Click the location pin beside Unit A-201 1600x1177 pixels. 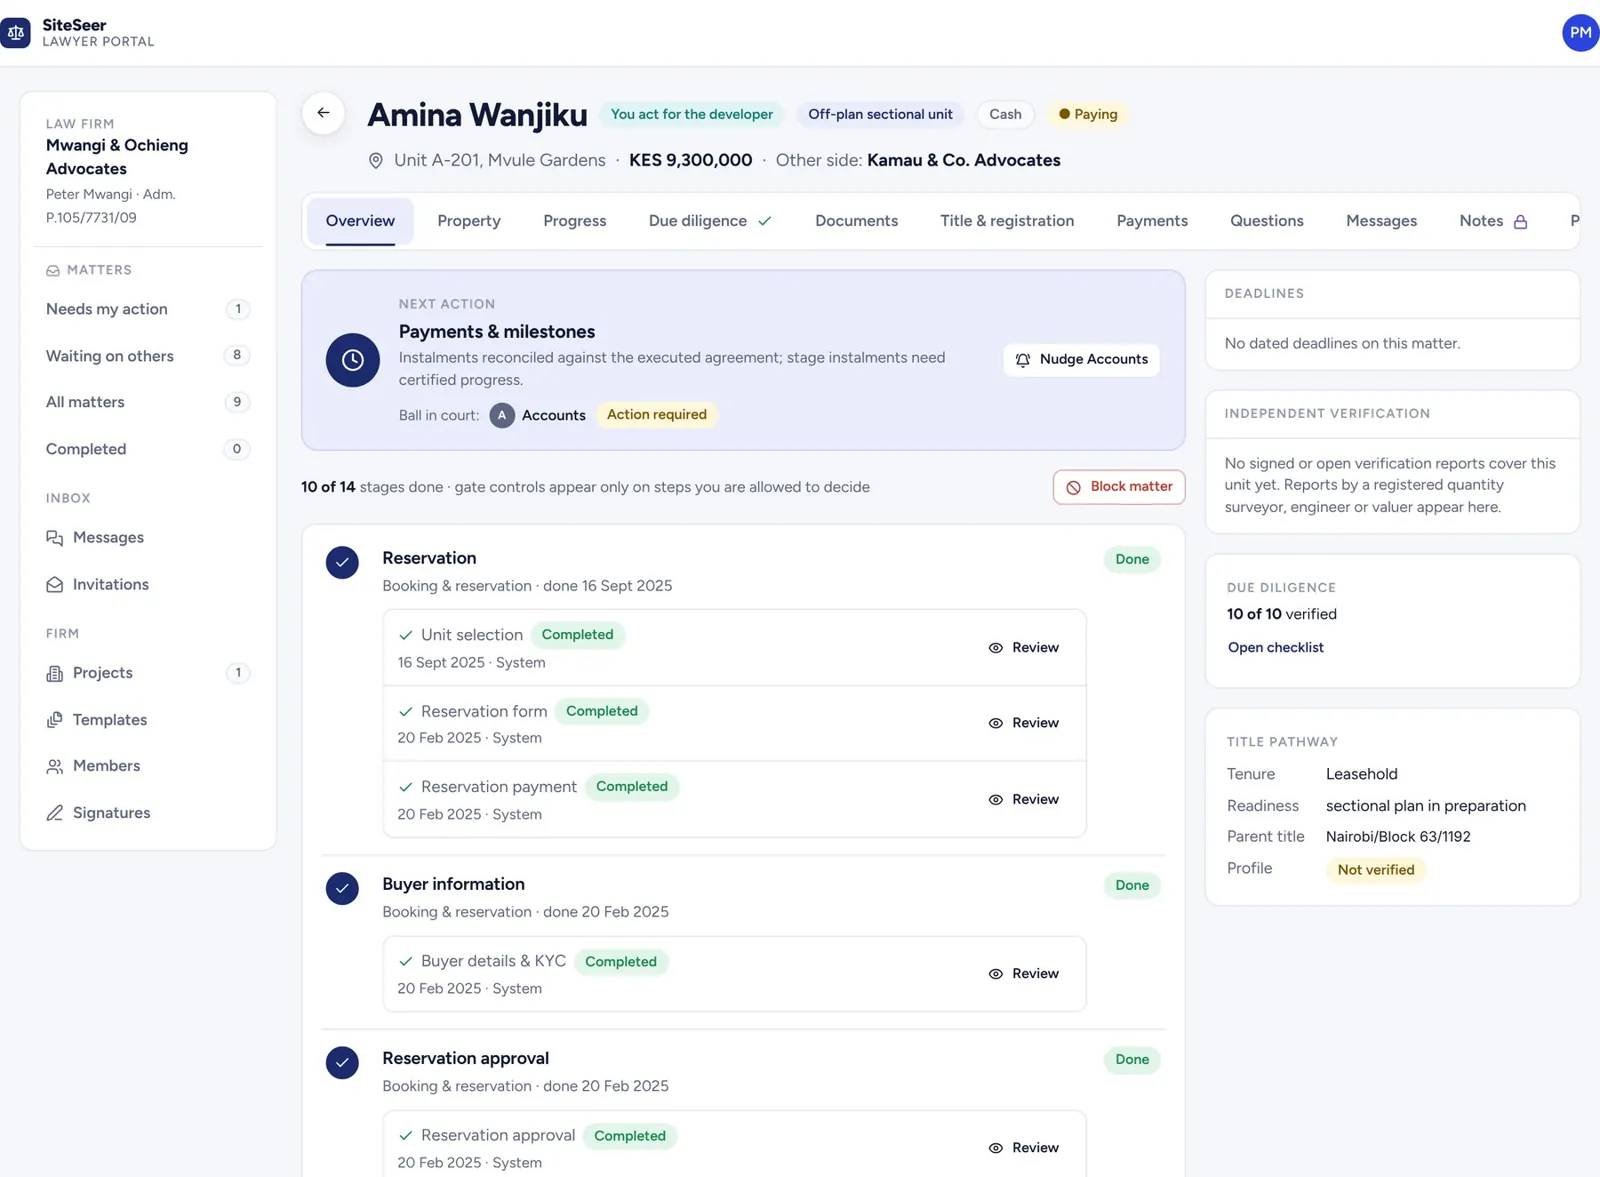coord(376,161)
